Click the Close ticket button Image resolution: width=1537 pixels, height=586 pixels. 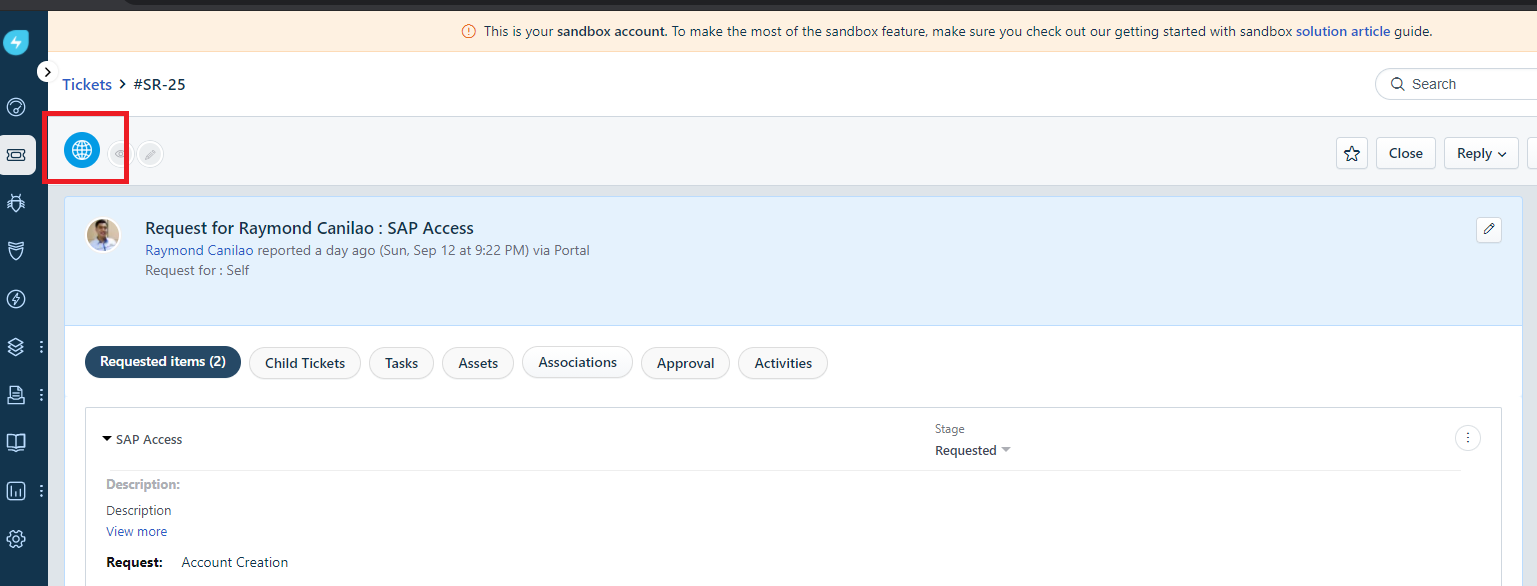tap(1406, 153)
